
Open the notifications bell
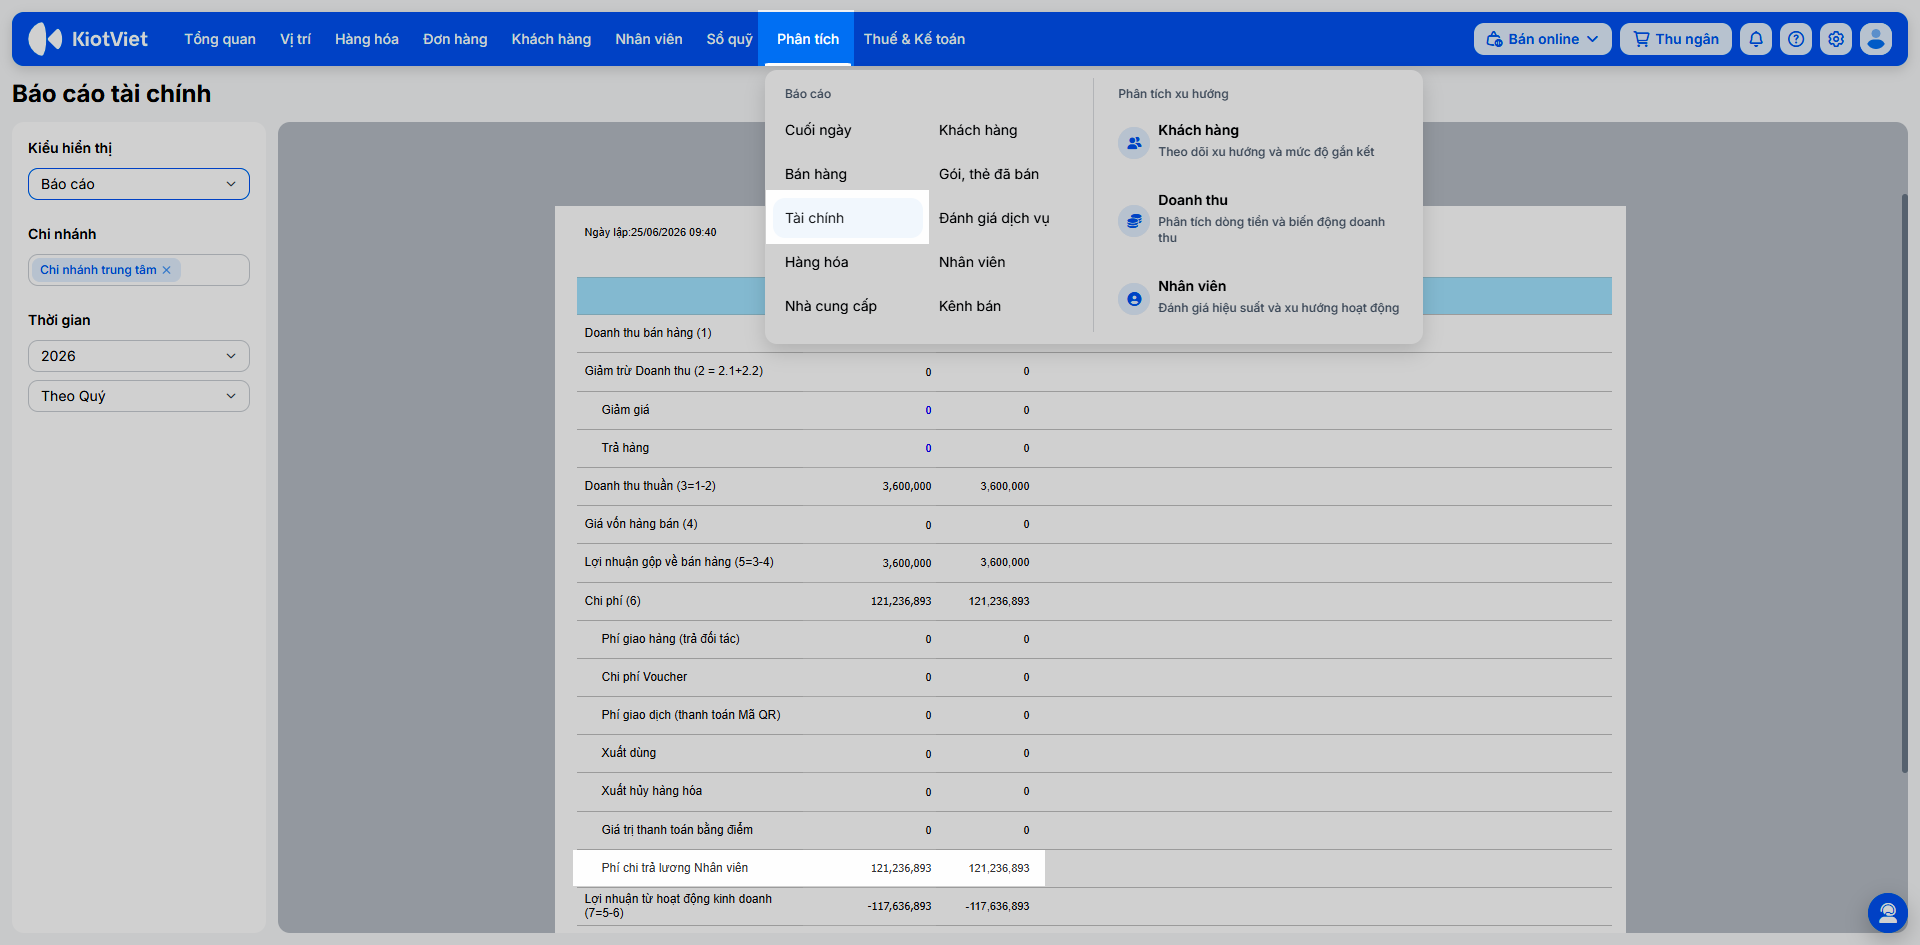(x=1756, y=39)
